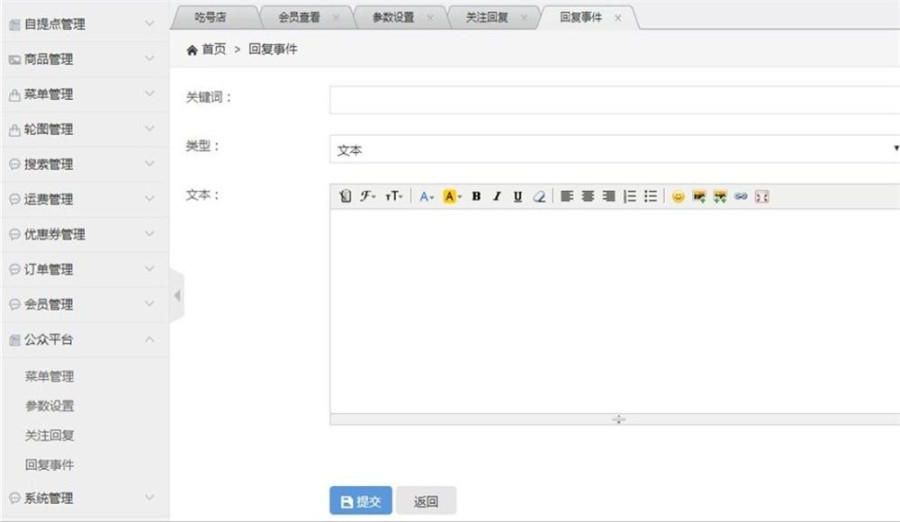Open the text highlight color picker

tap(452, 197)
